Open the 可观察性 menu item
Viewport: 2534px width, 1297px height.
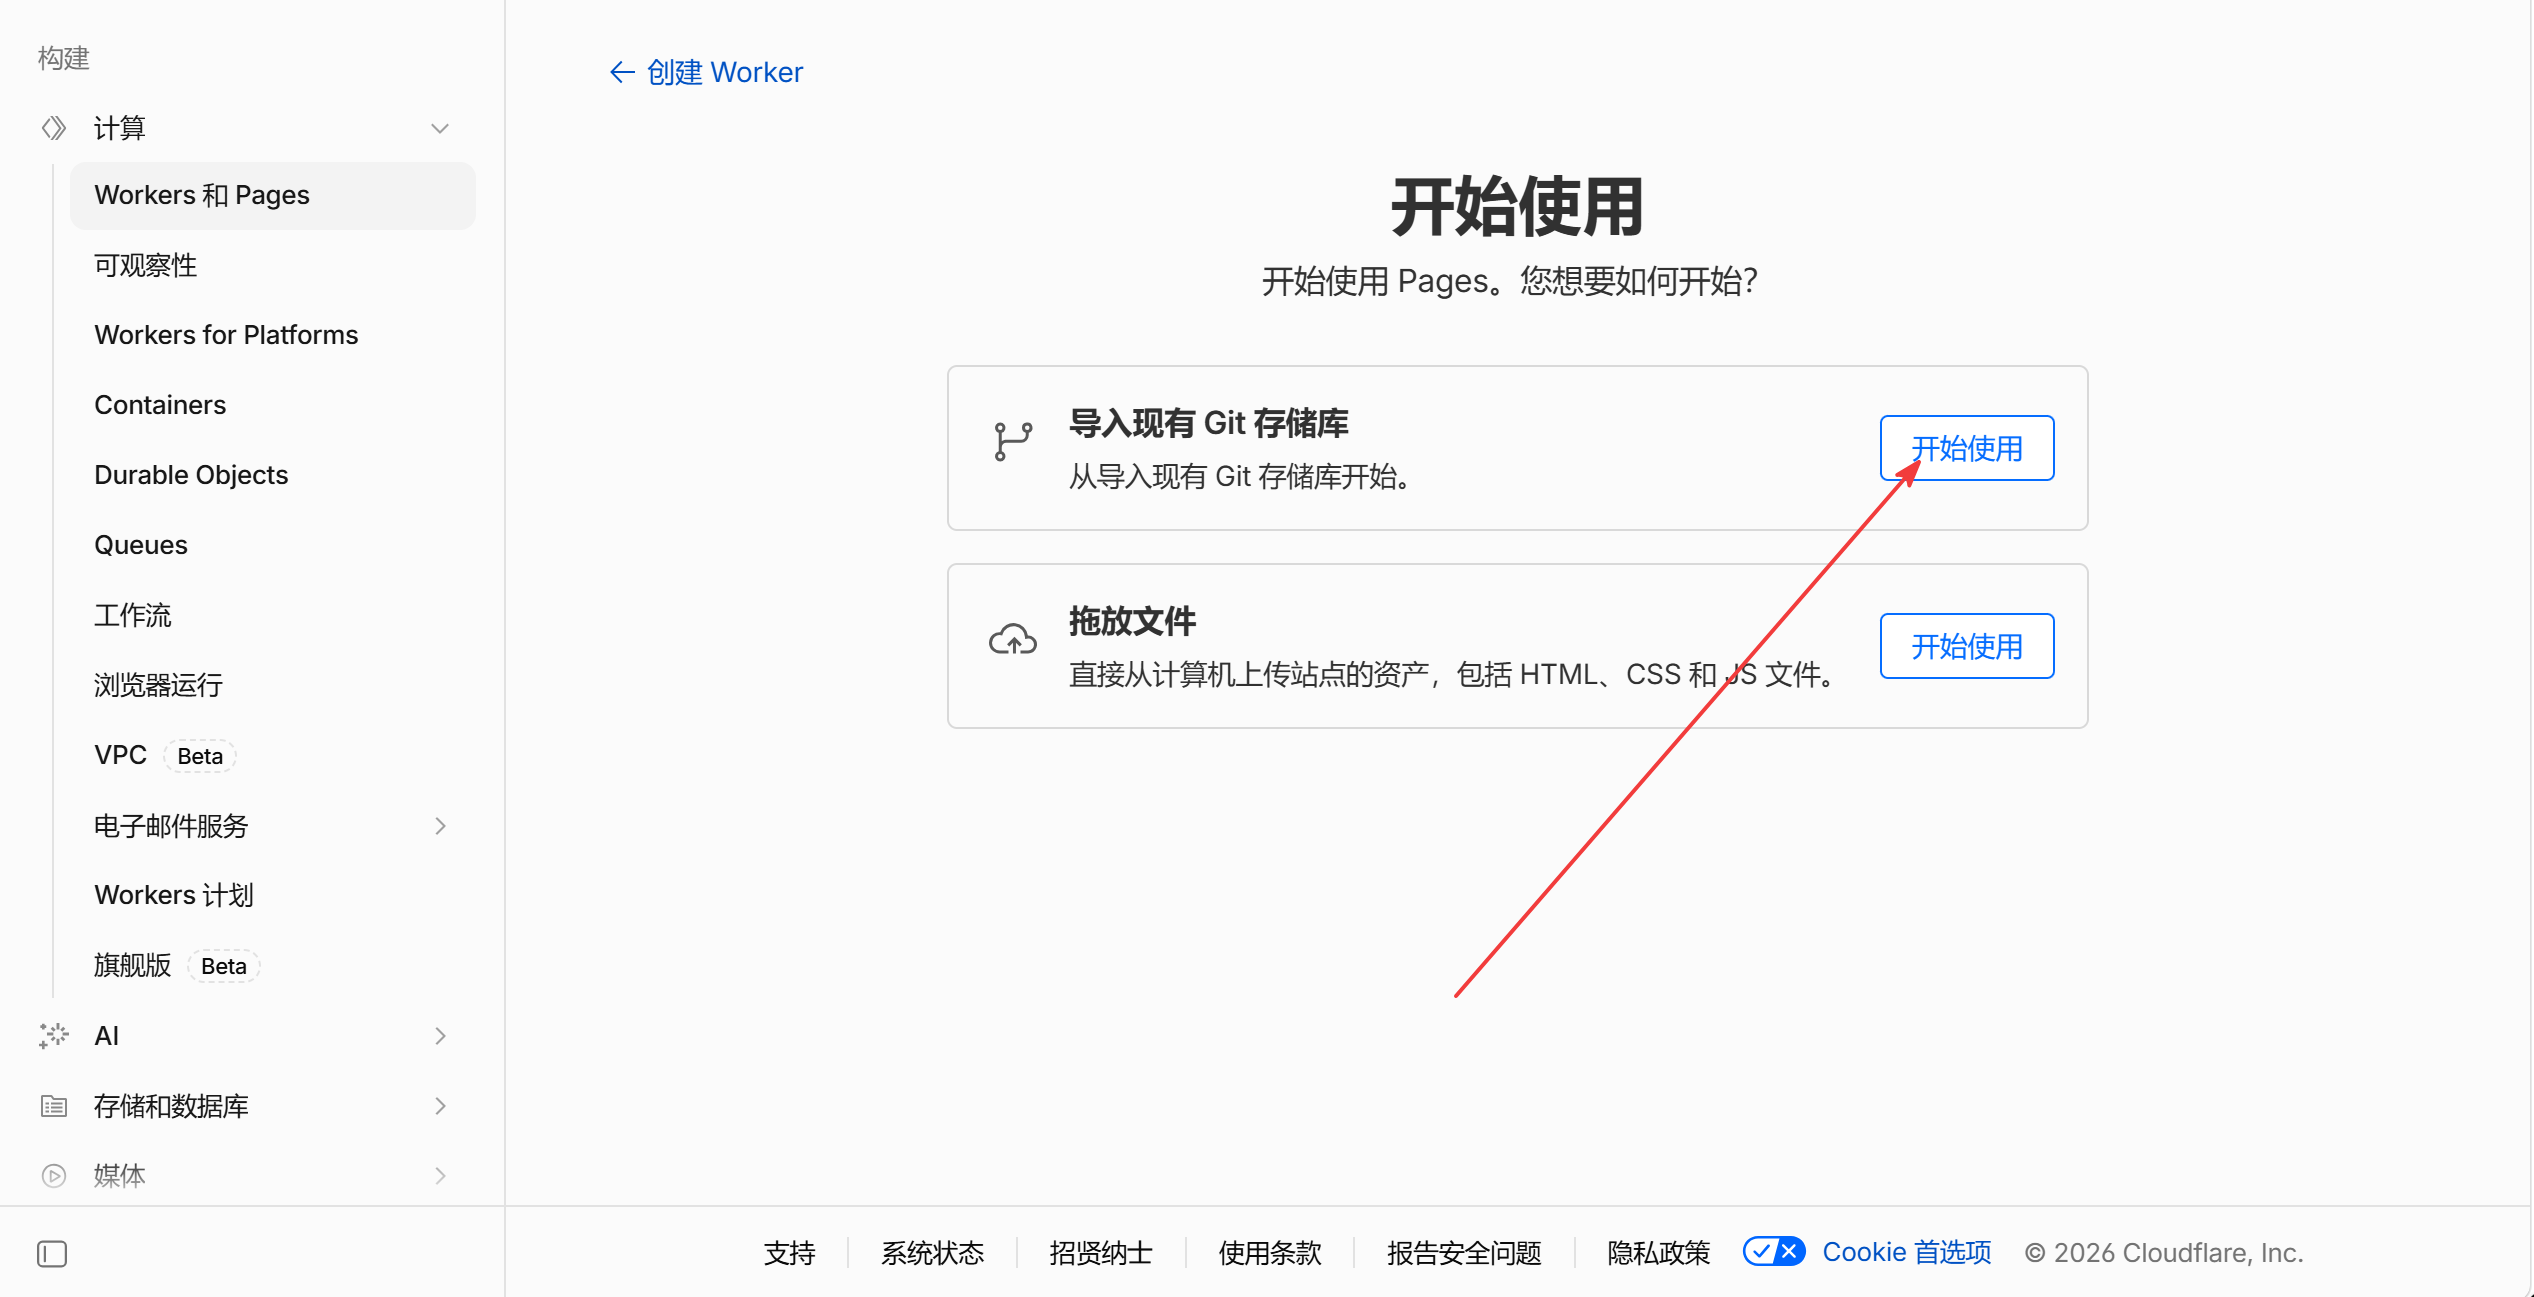pyautogui.click(x=273, y=265)
